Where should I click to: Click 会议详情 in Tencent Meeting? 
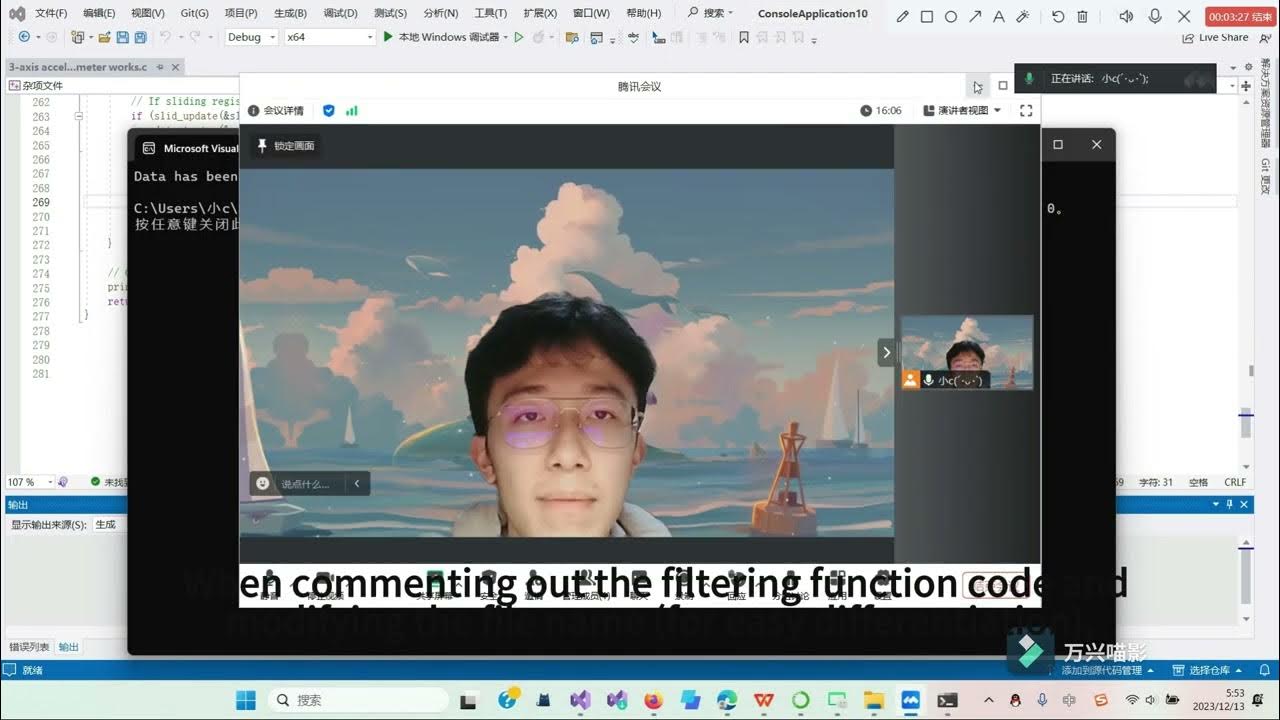pos(276,110)
